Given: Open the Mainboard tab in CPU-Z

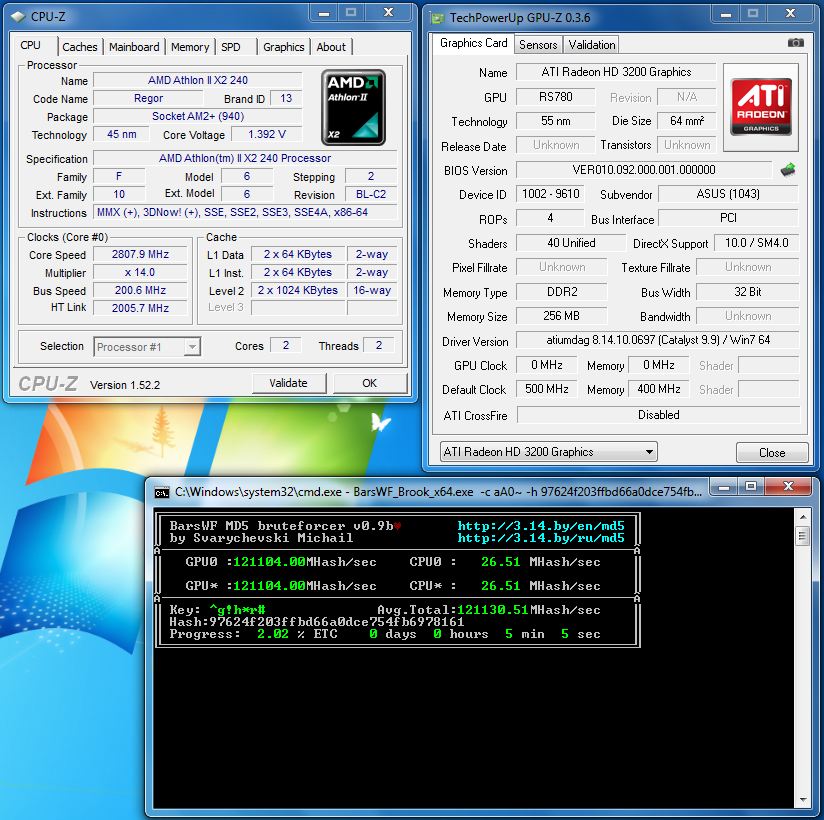Looking at the screenshot, I should click(x=134, y=47).
